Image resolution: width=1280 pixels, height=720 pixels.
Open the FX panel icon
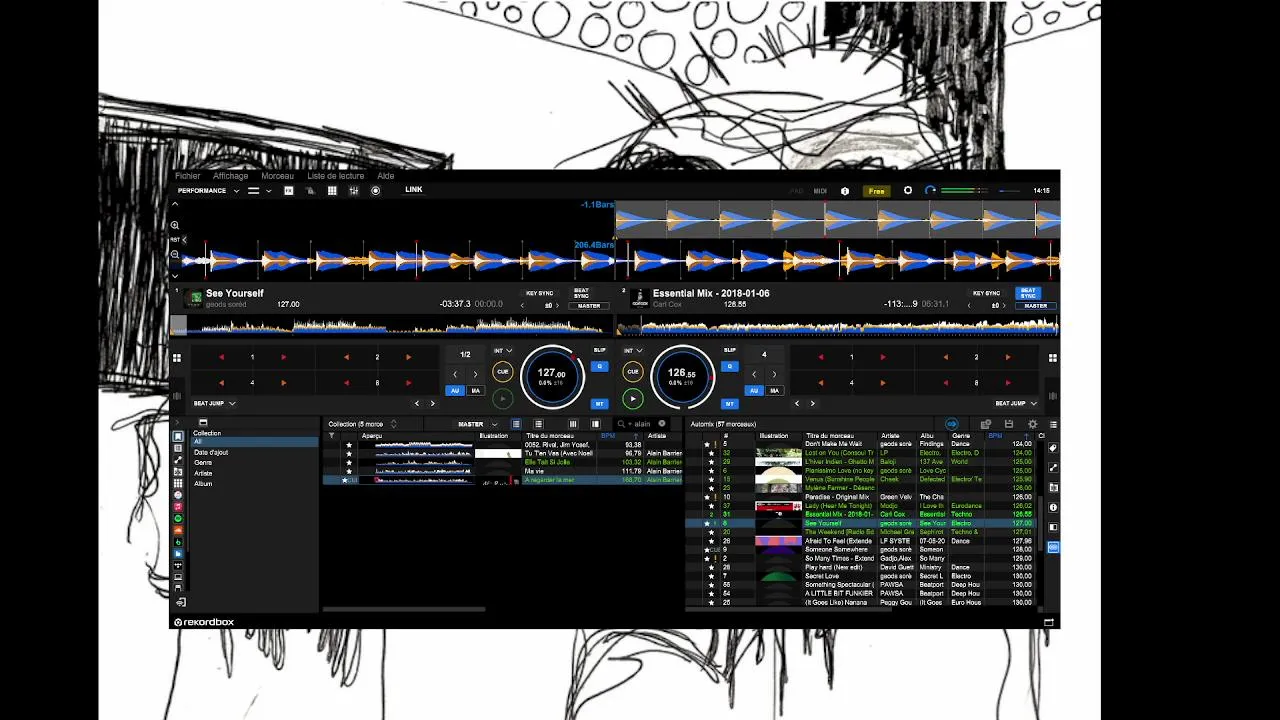tap(289, 191)
